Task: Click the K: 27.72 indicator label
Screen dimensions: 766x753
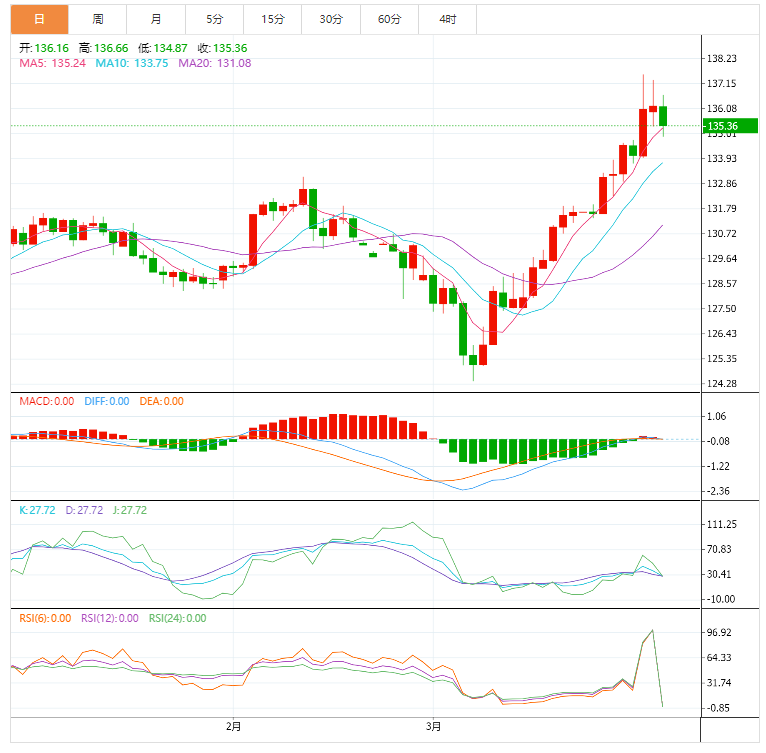Action: 37,510
